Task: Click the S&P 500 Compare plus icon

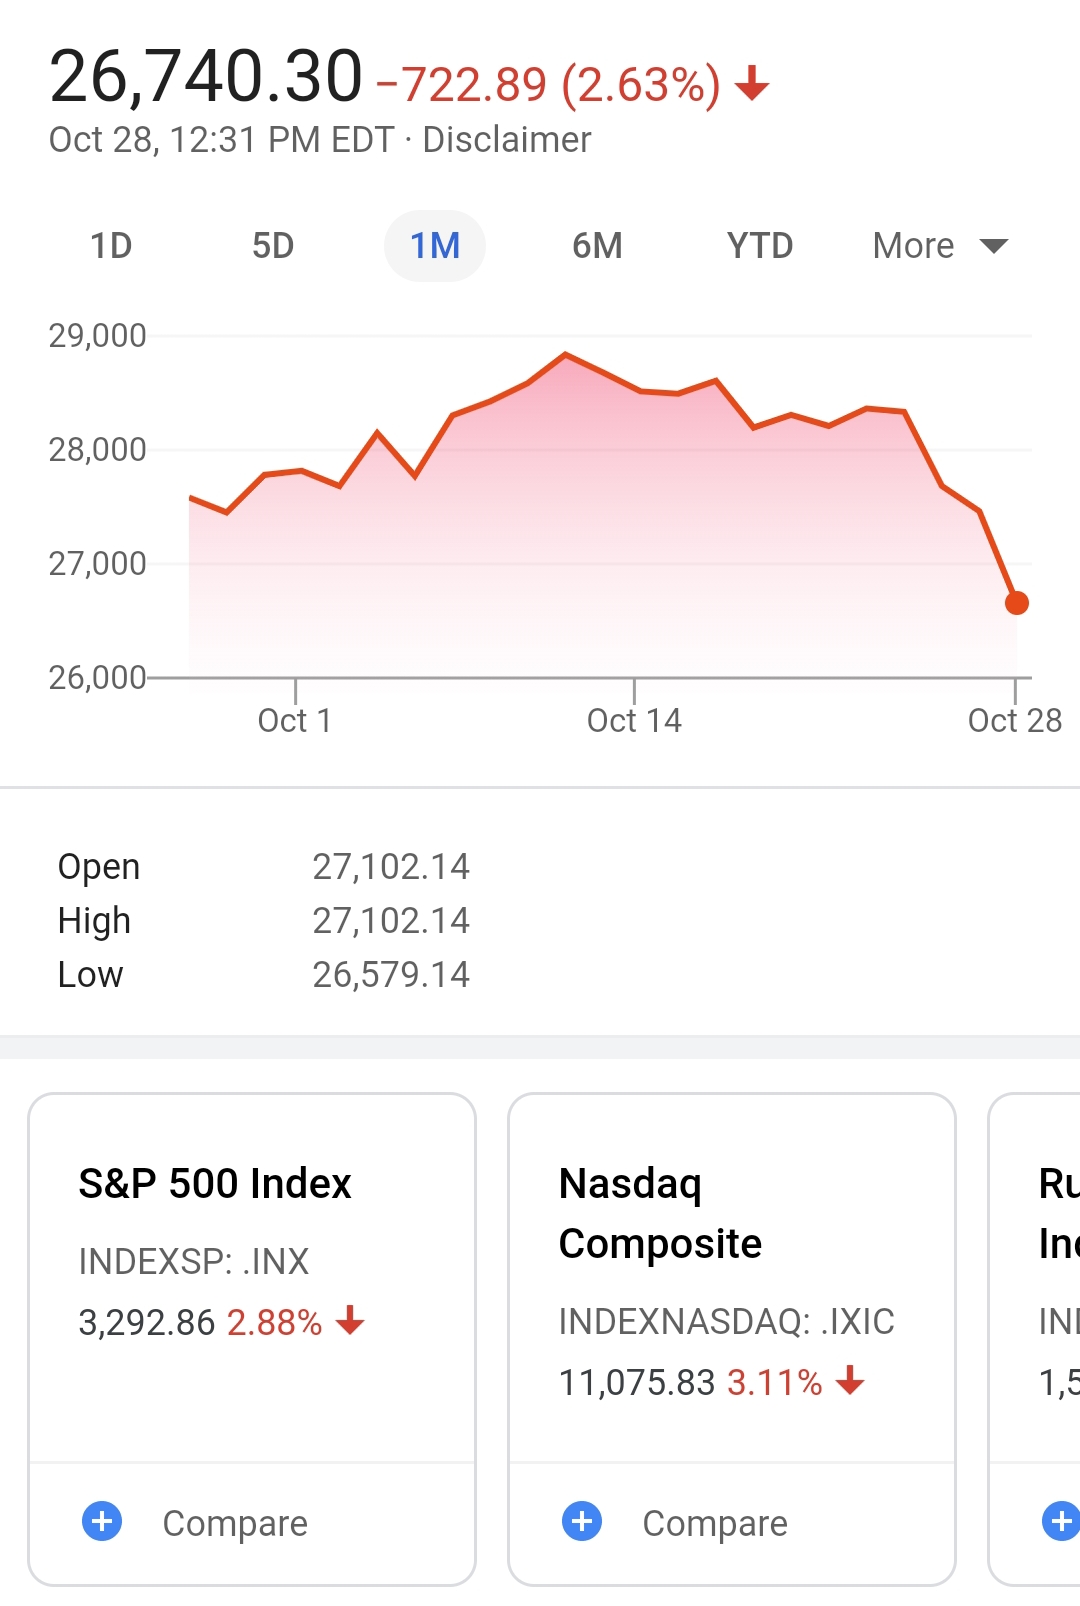Action: [101, 1521]
